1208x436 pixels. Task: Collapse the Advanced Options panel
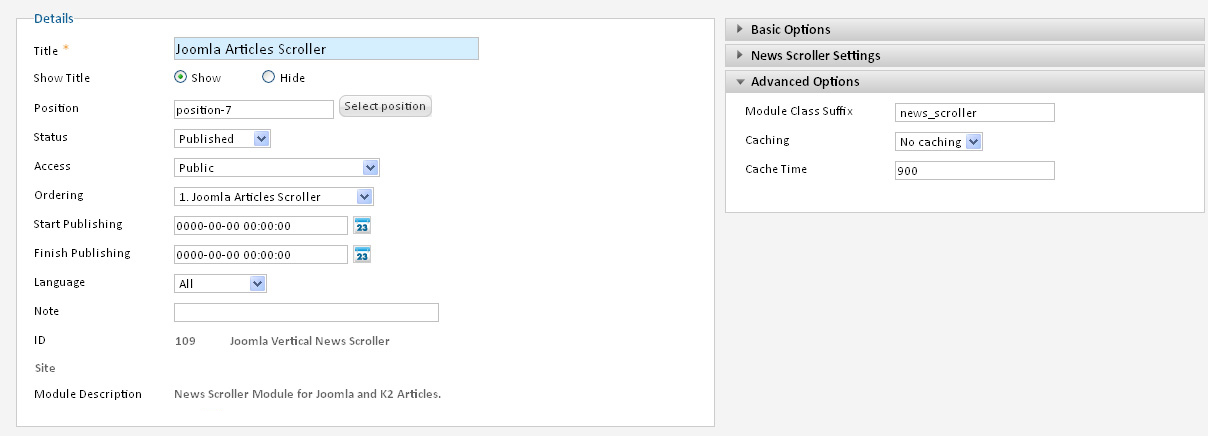(964, 81)
